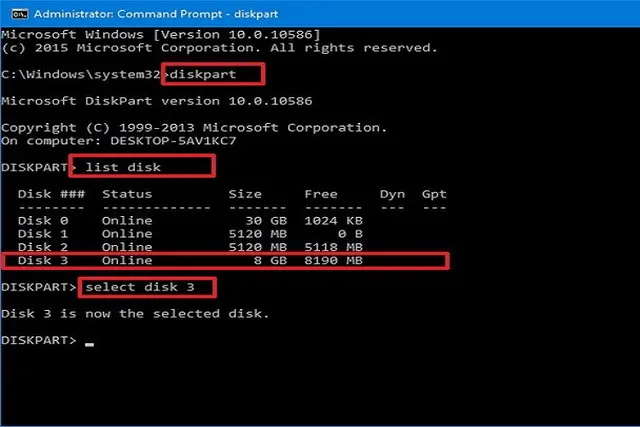The width and height of the screenshot is (640, 427).
Task: Click the Disk 1 row entry
Action: click(x=190, y=234)
